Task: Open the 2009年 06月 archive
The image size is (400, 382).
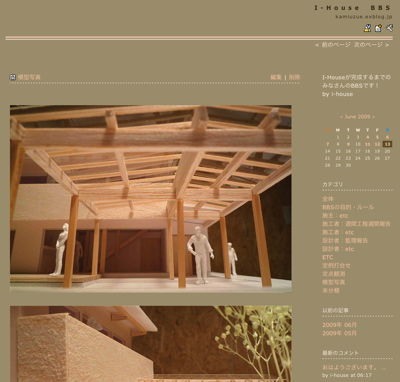Action: [339, 325]
